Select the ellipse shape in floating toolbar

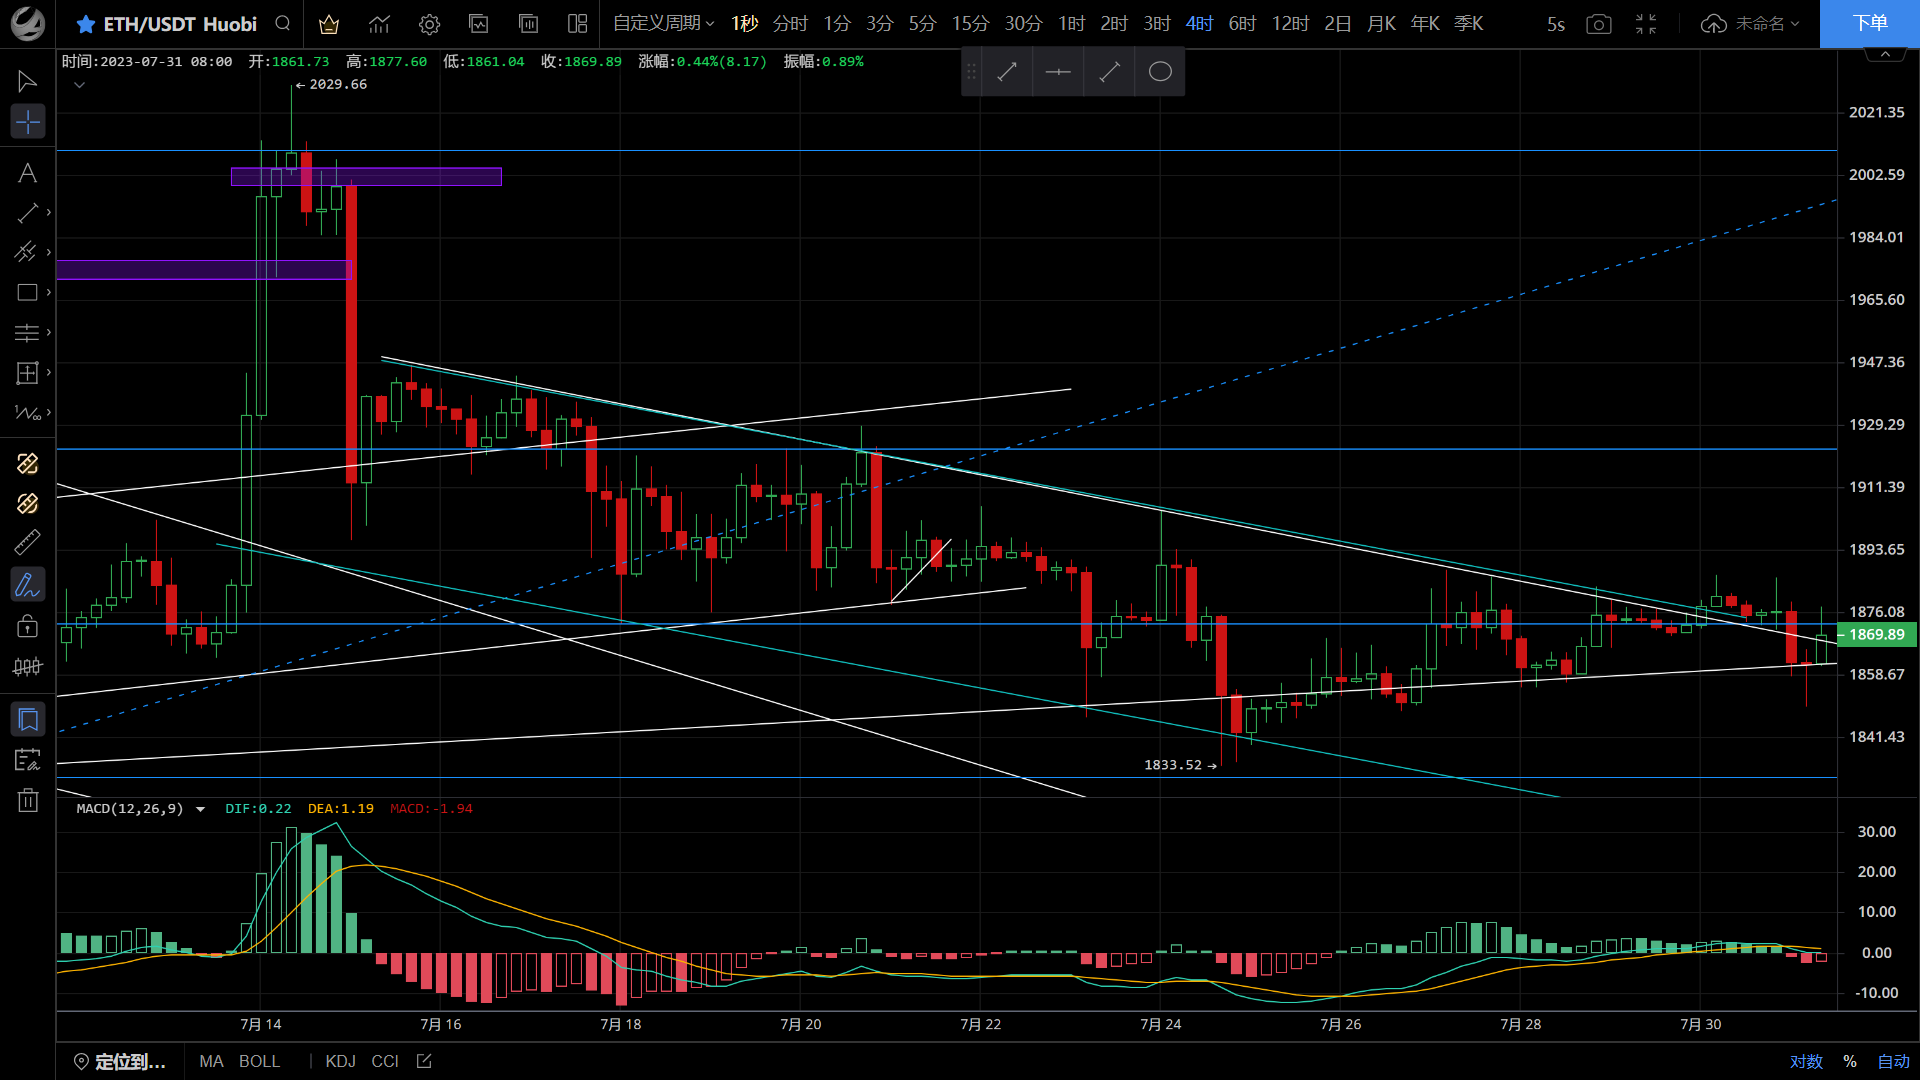(1160, 72)
